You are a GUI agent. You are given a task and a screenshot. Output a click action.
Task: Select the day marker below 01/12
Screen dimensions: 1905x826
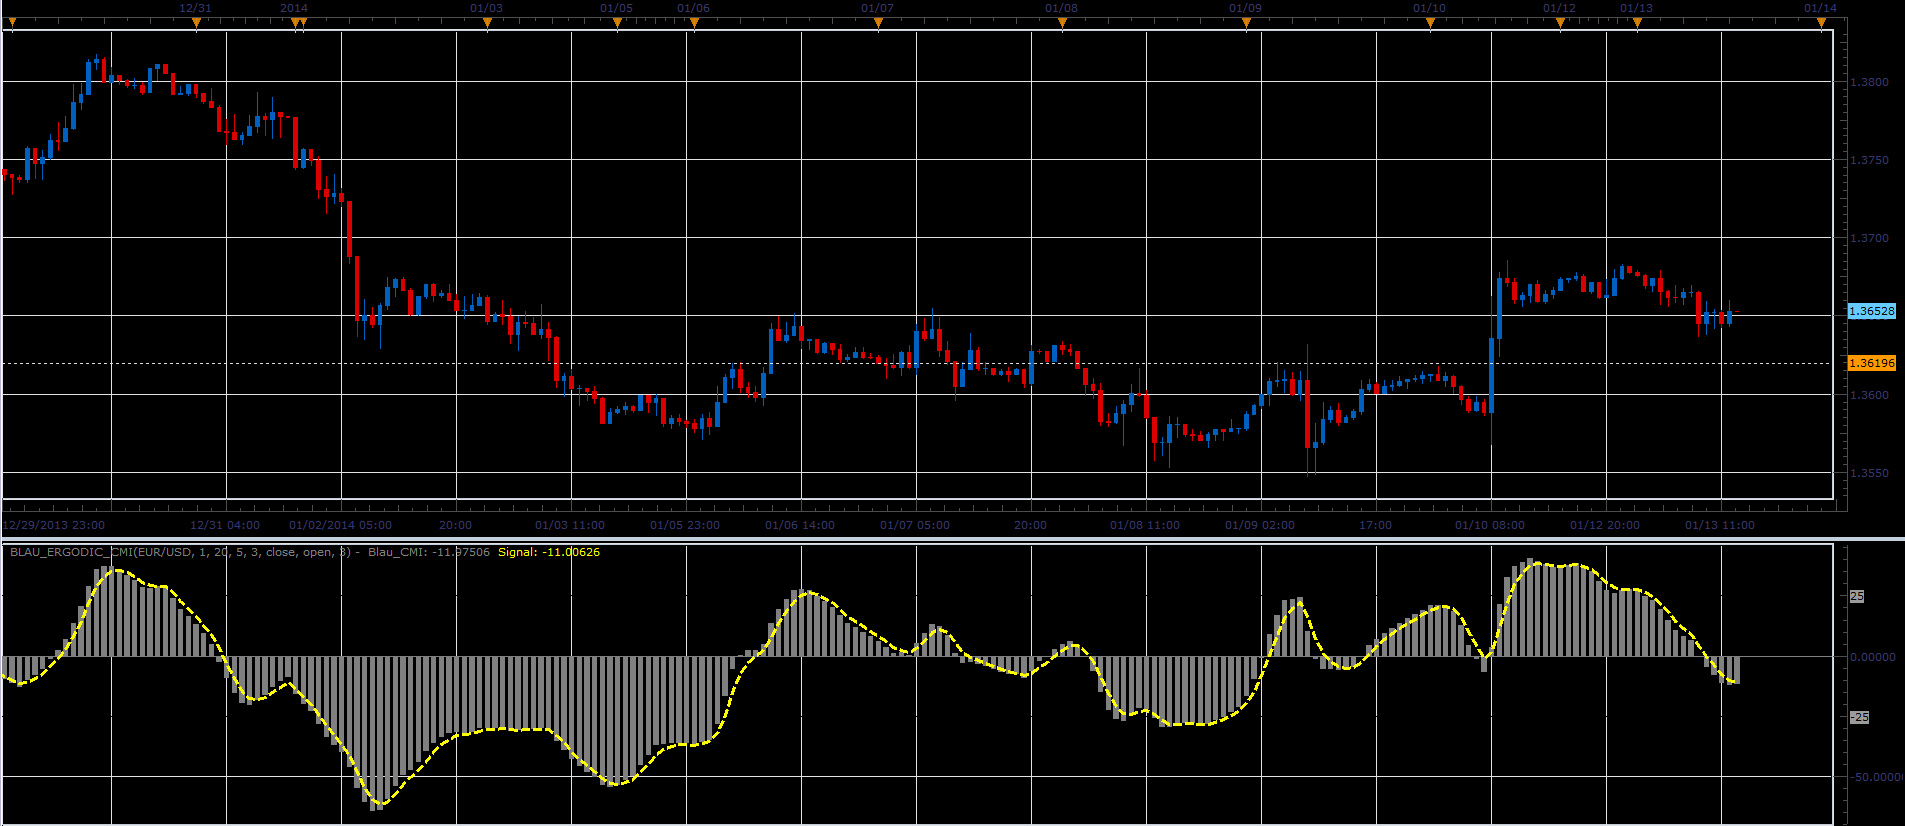click(x=1560, y=22)
